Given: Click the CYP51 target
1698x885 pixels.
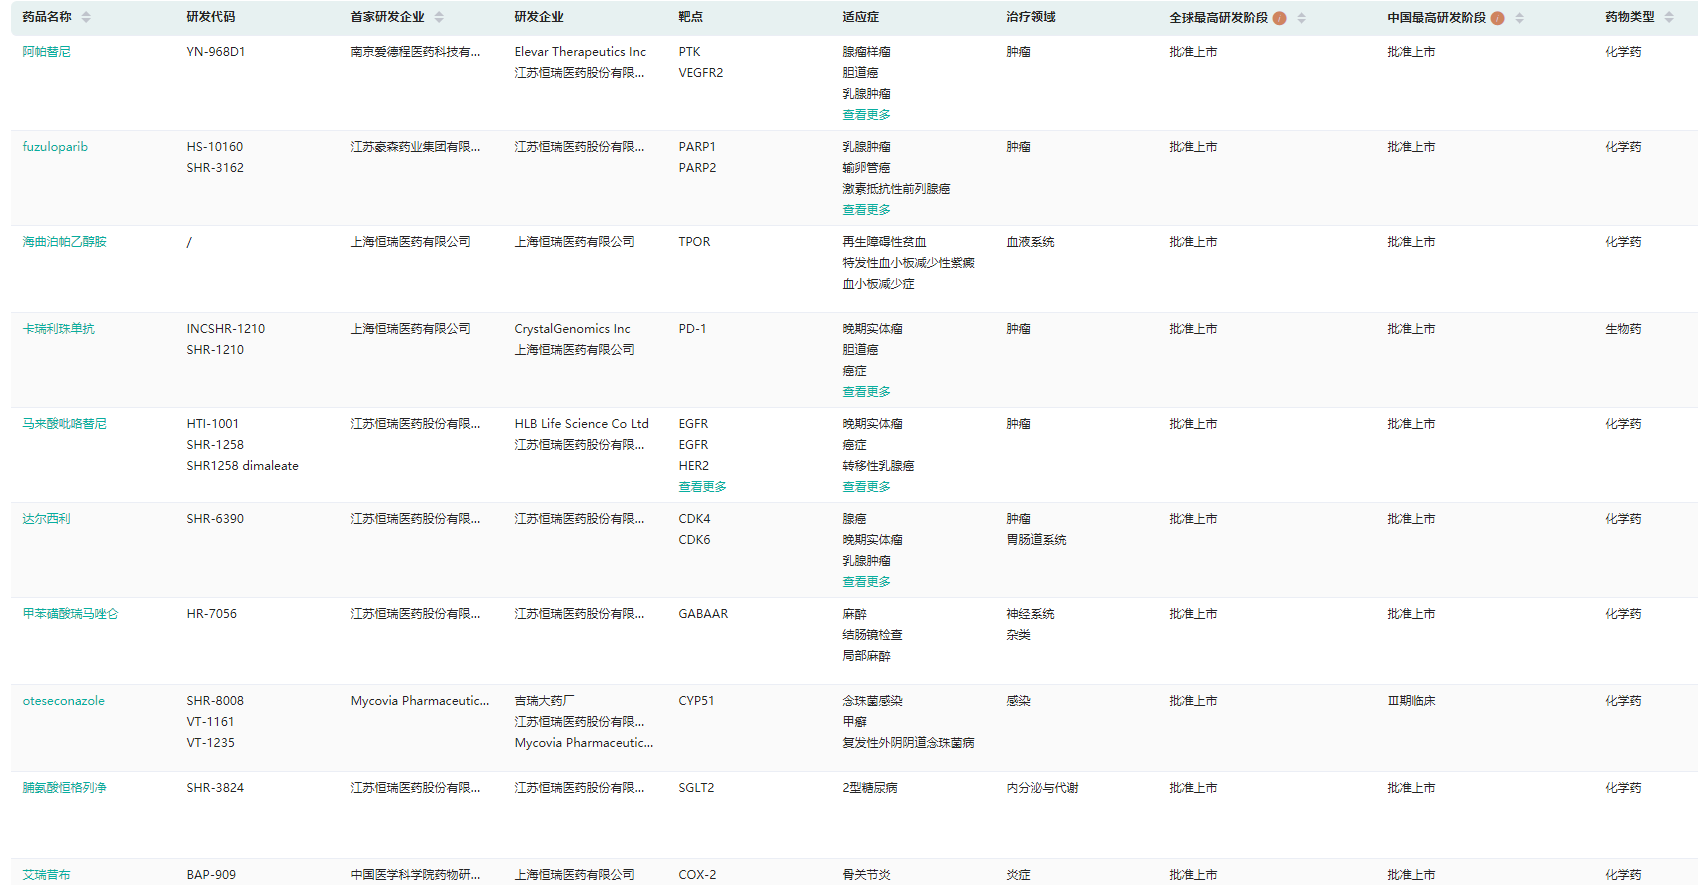Looking at the screenshot, I should pos(696,701).
